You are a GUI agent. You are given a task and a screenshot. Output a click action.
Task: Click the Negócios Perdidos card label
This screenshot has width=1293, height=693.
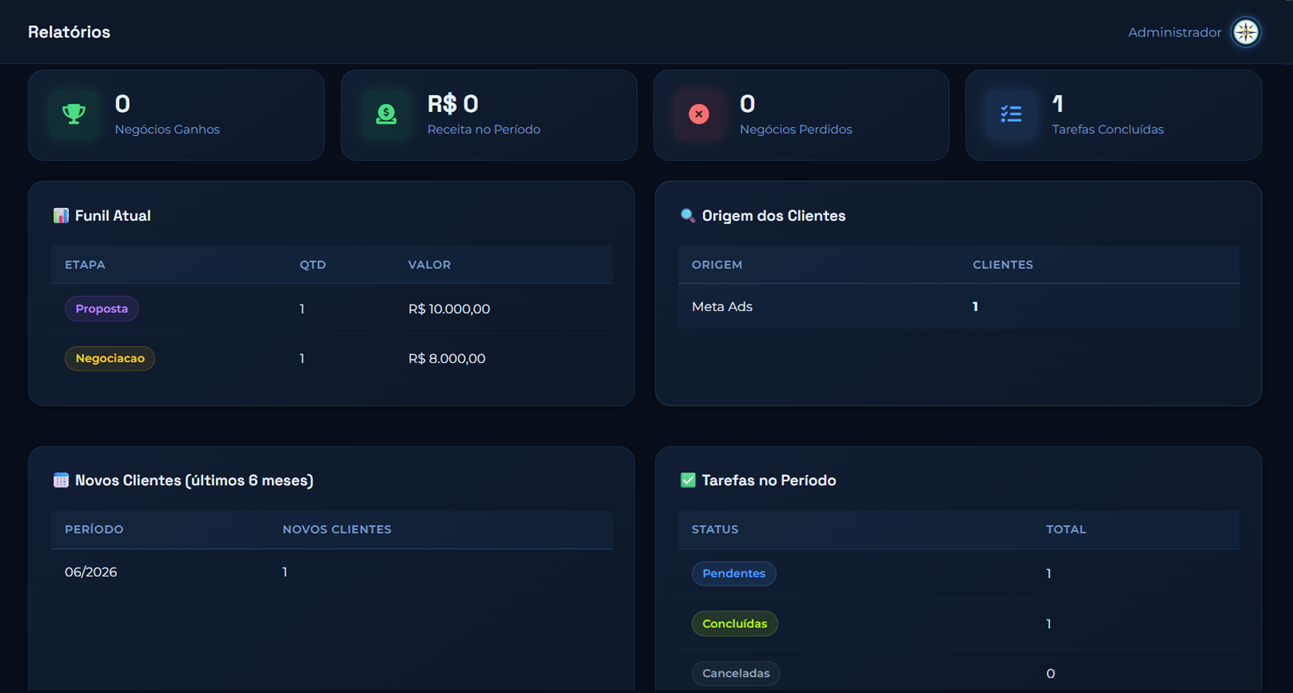(796, 129)
